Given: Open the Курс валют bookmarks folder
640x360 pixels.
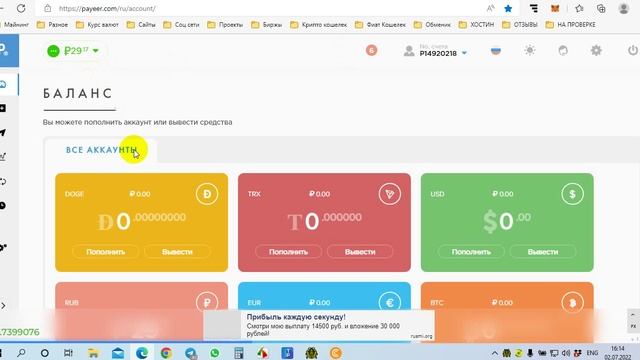Looking at the screenshot, I should 97,24.
